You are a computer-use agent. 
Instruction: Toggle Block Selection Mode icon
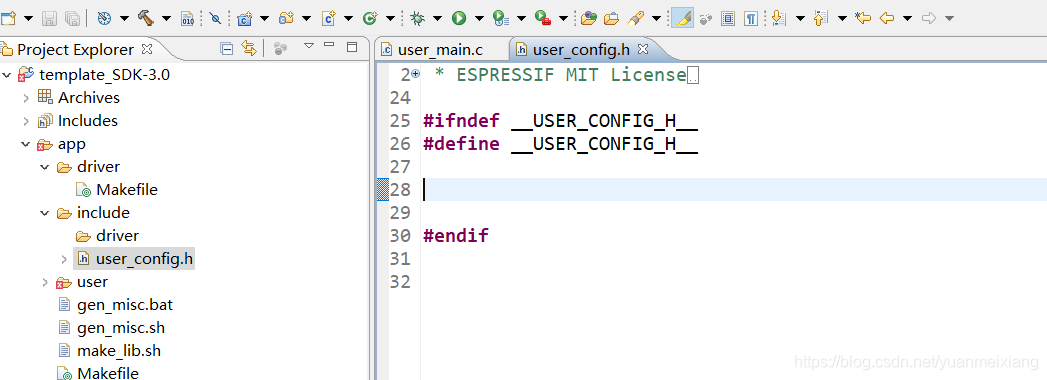[728, 18]
